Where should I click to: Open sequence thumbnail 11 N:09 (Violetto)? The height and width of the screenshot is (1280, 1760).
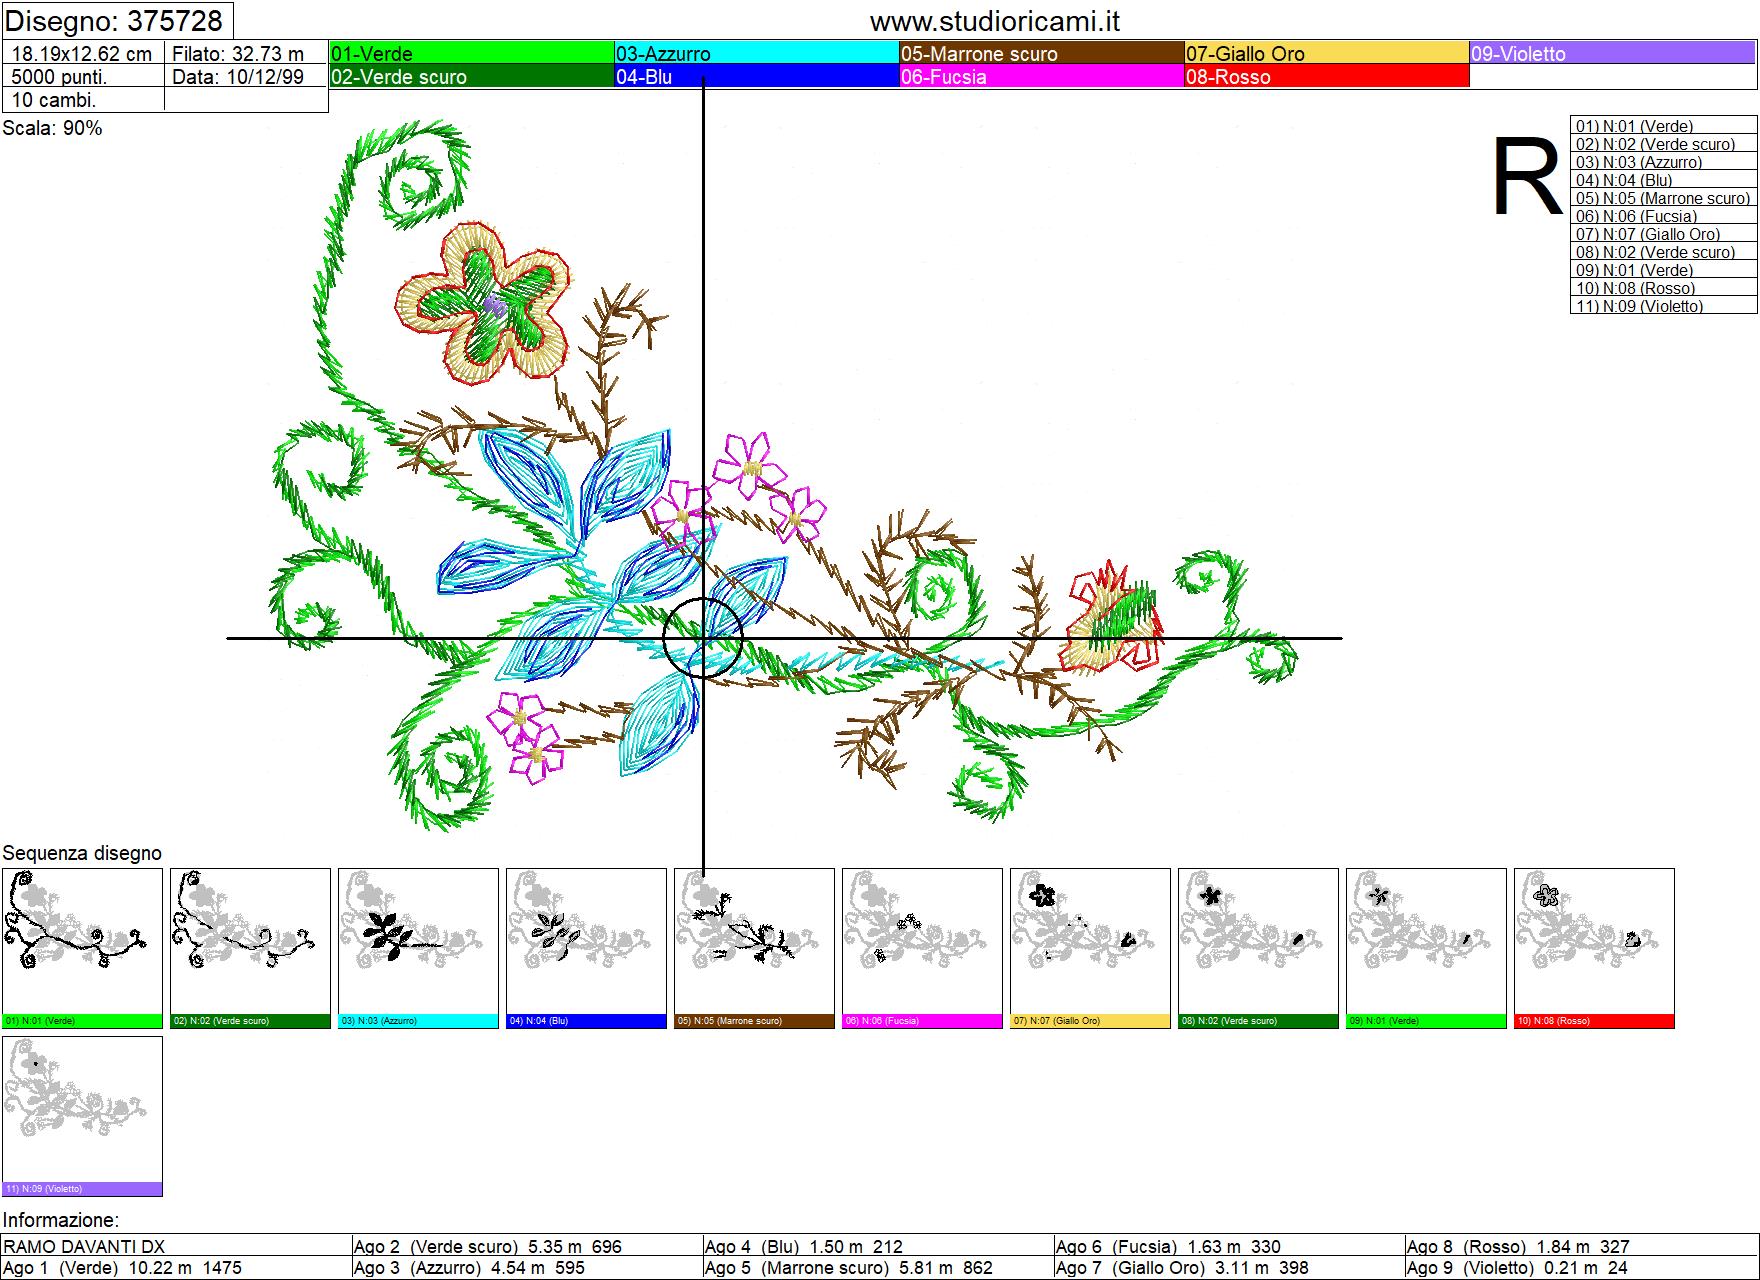point(82,1116)
